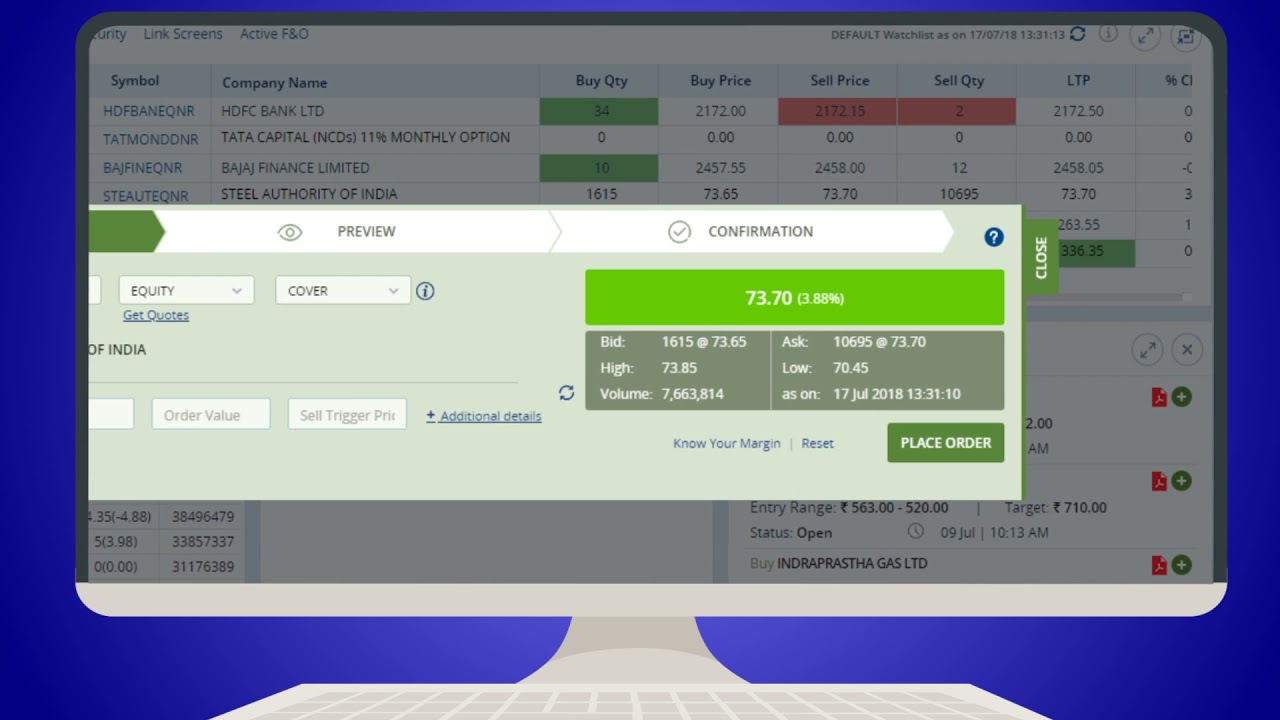Click volume value 38496479 in lower table
Viewport: 1280px width, 720px height.
(203, 517)
